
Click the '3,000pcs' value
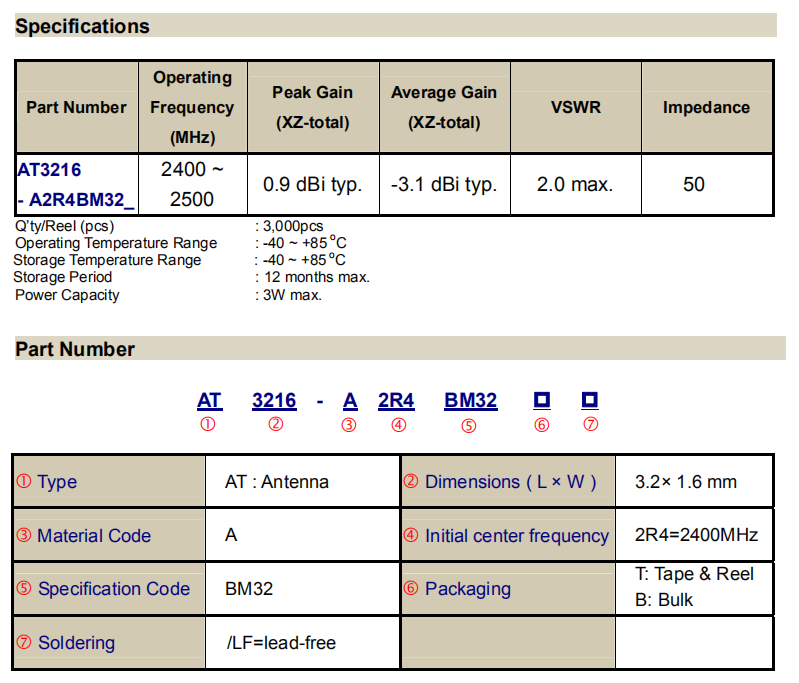[x=293, y=226]
